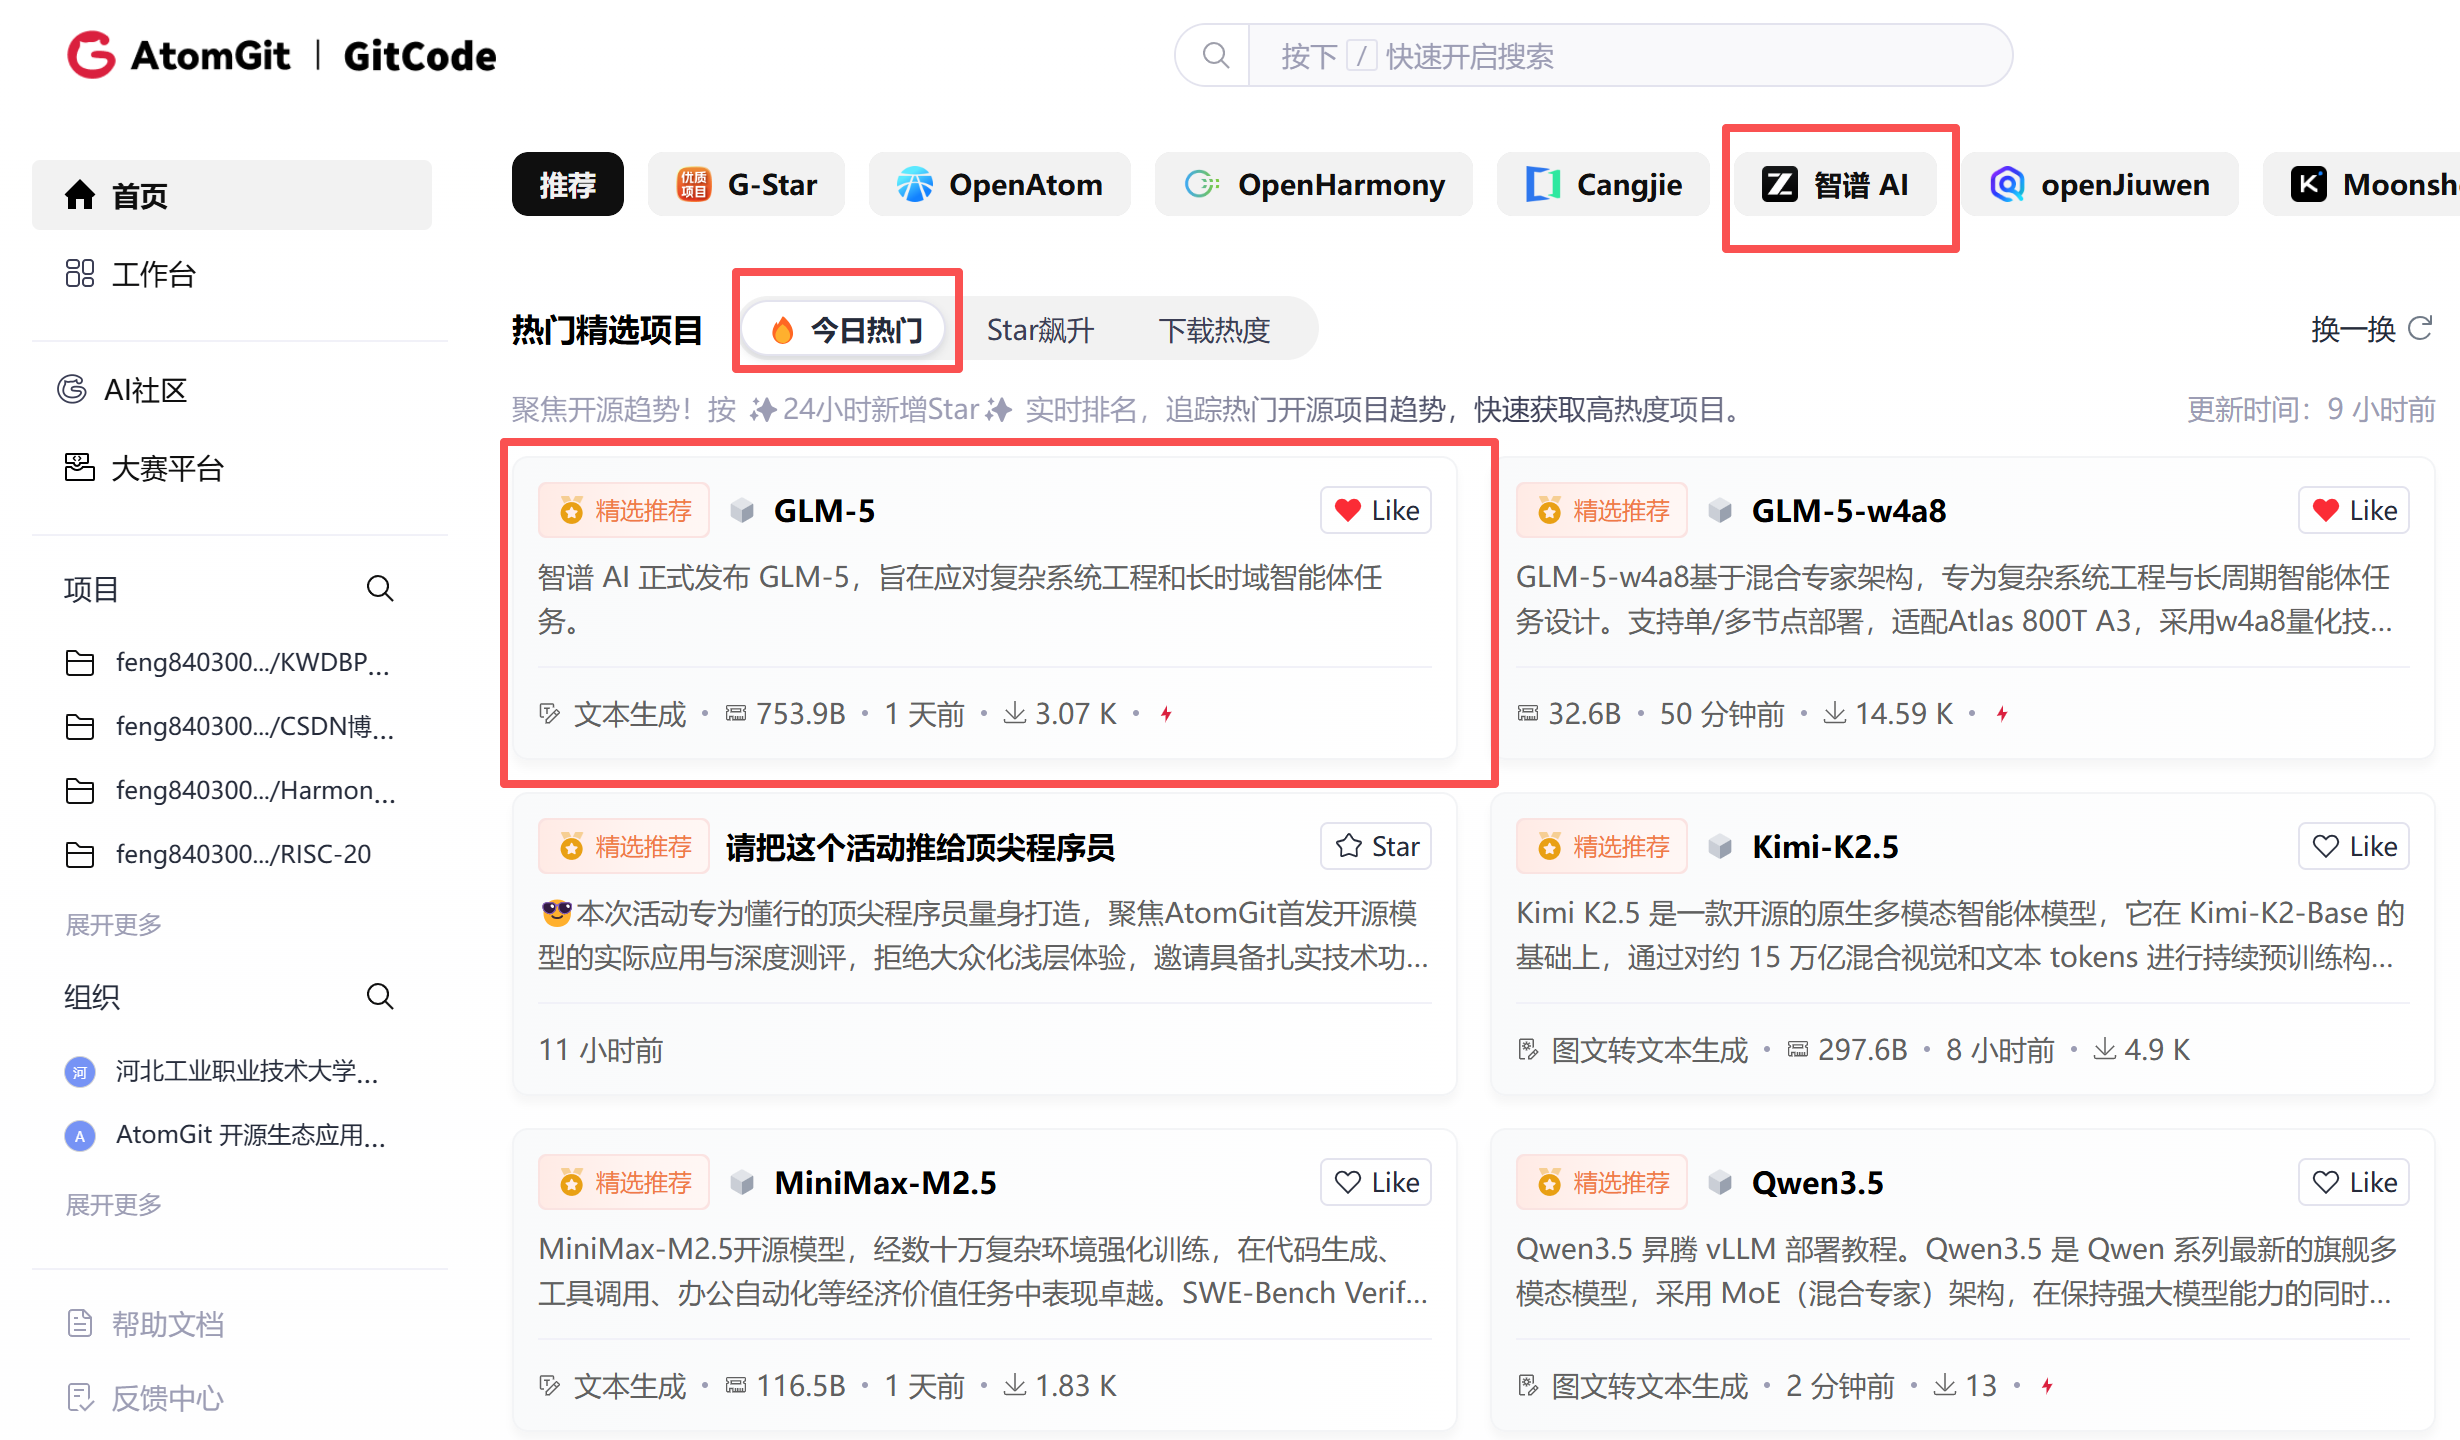The height and width of the screenshot is (1440, 2460).
Task: Open the Kimi-K2.5 project title
Action: point(1825,847)
